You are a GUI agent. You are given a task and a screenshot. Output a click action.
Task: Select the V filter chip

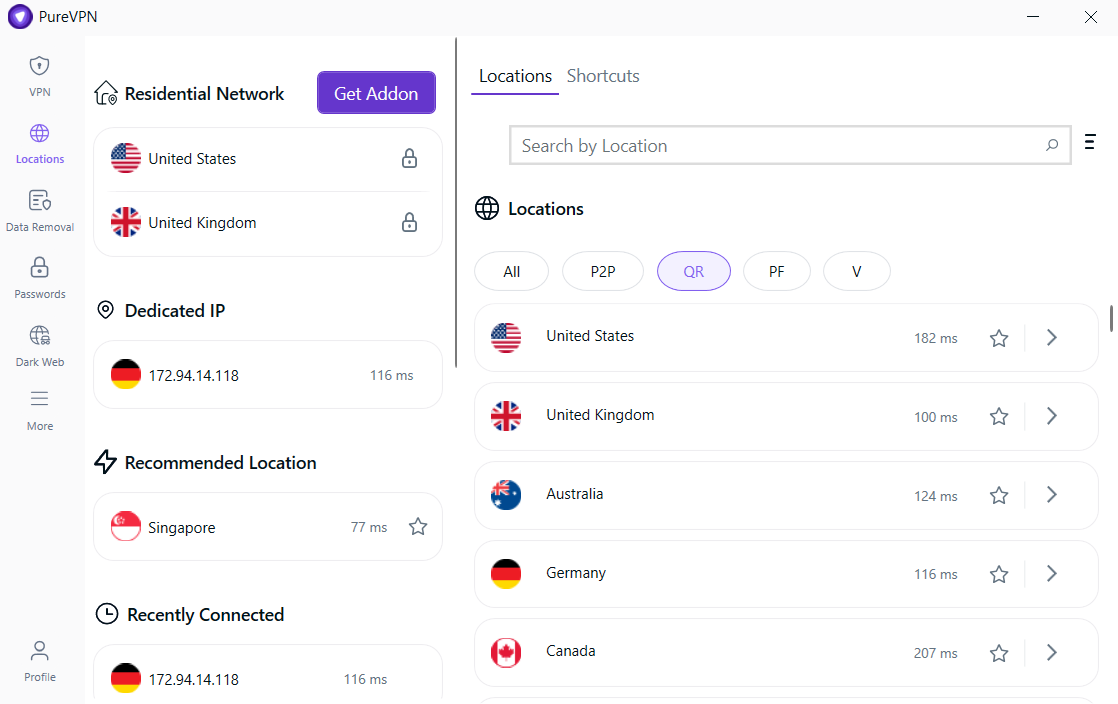[856, 272]
